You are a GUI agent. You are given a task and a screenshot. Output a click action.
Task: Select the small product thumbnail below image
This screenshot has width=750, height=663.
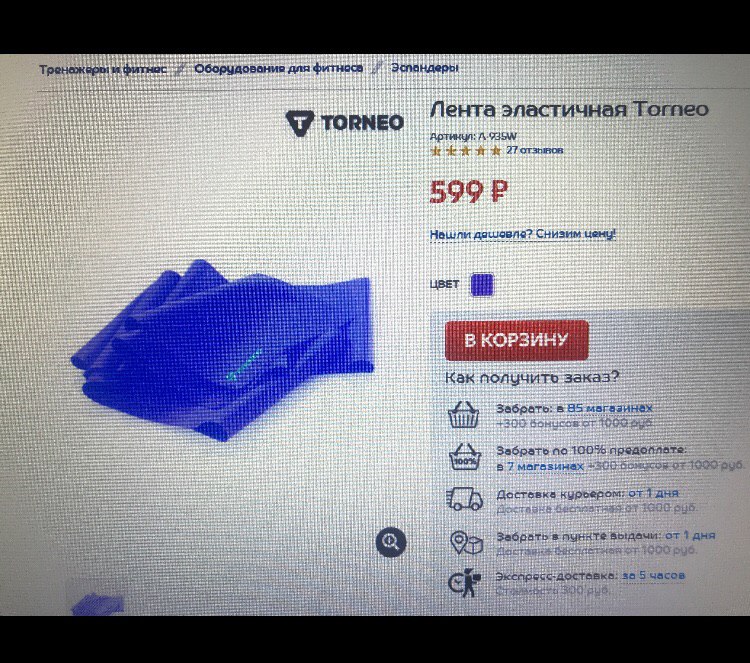[98, 604]
